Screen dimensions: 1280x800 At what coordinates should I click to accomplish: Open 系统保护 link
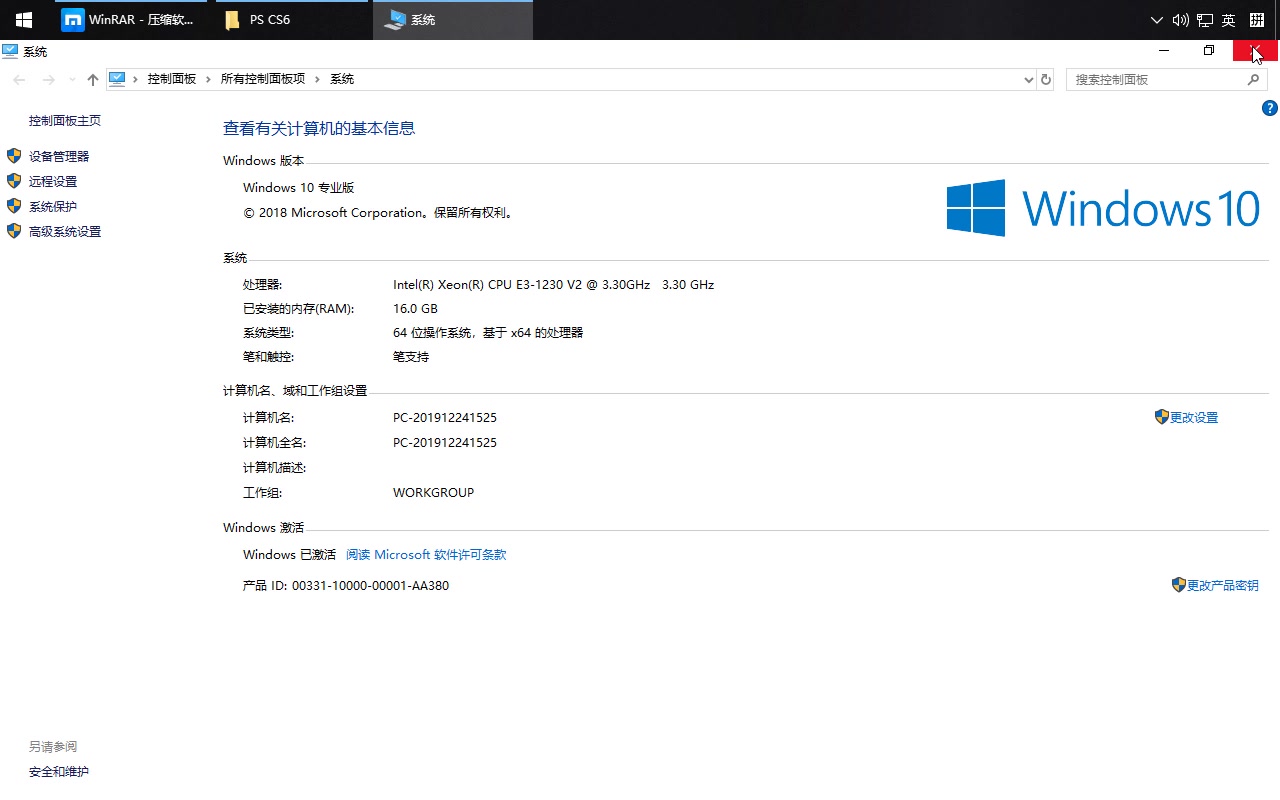click(x=53, y=207)
